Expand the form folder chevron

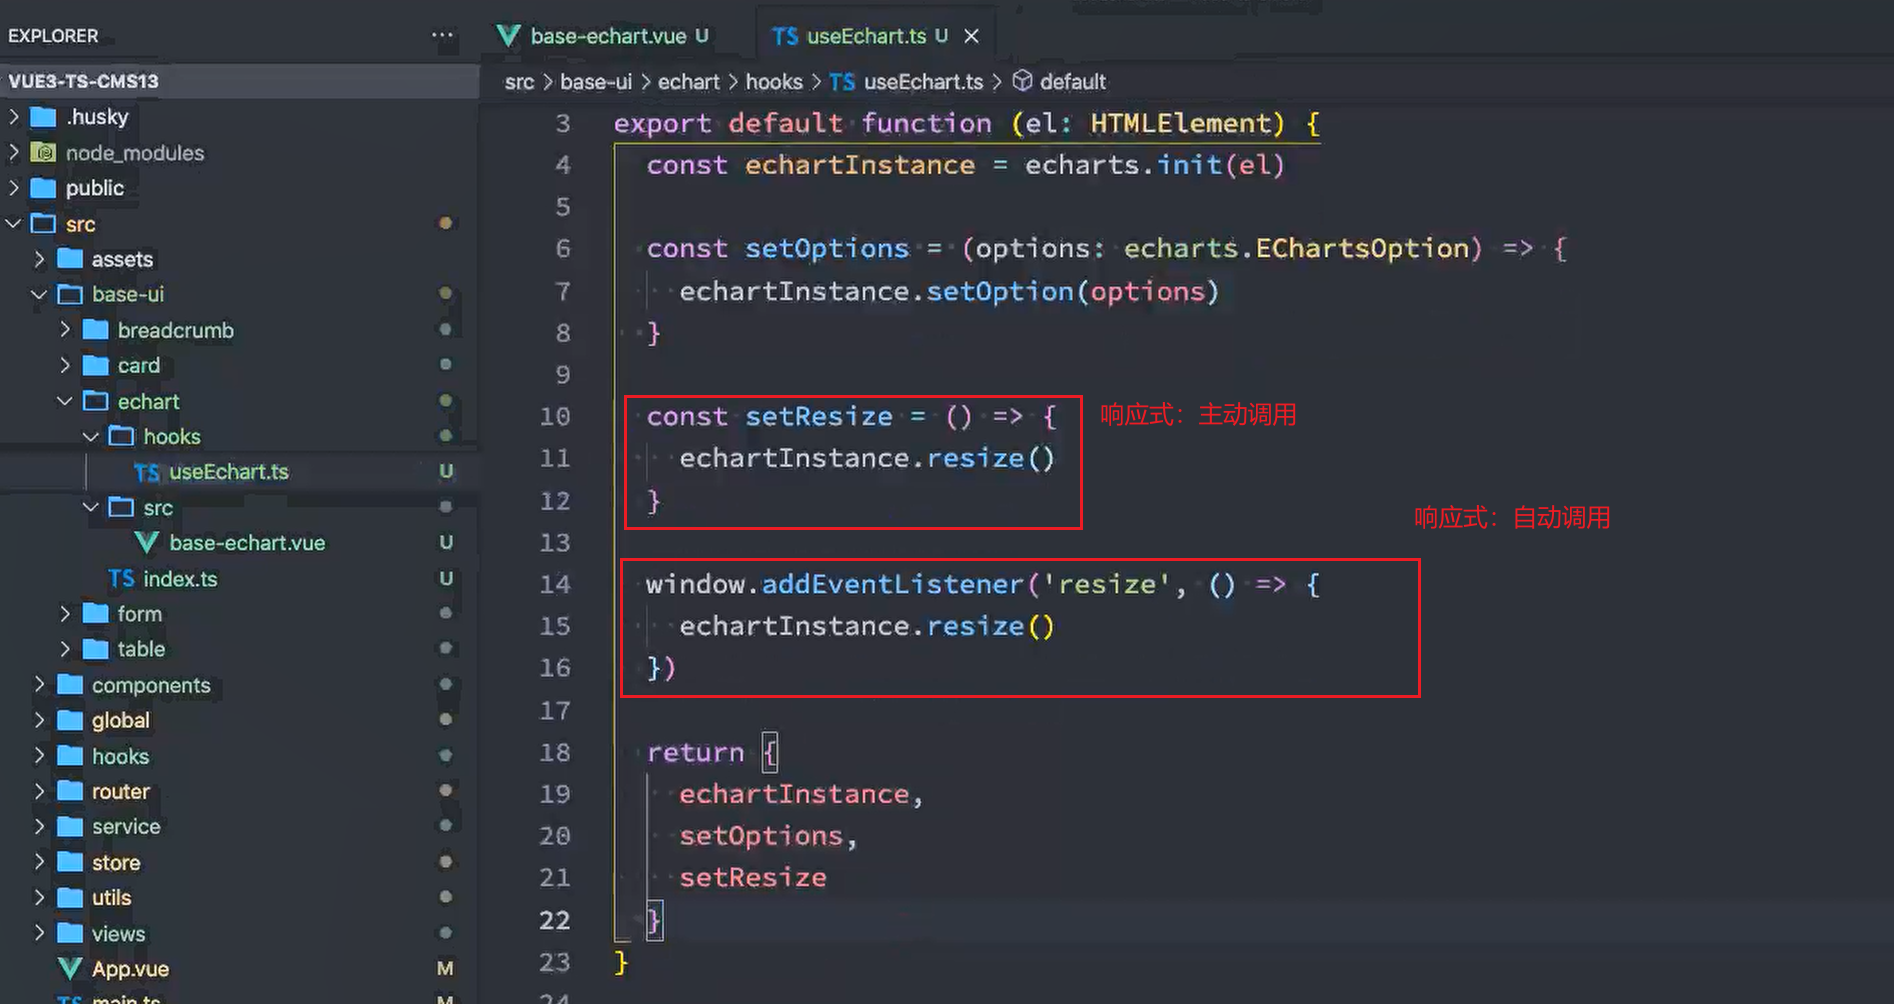coord(65,613)
